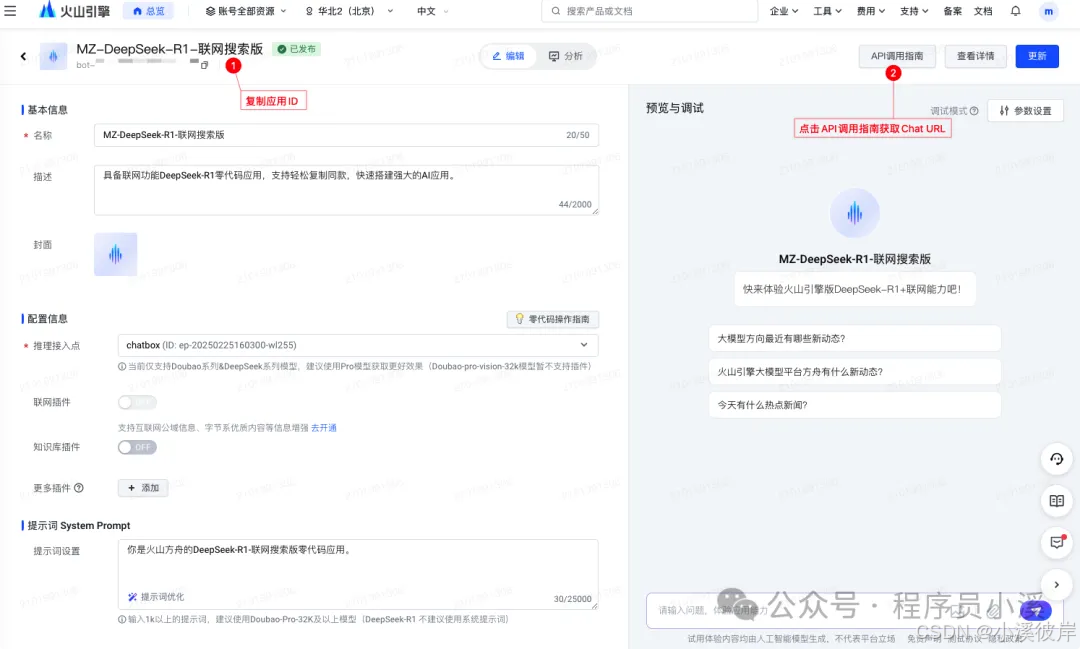The image size is (1080, 649).
Task: Go to the 总览 overview
Action: pyautogui.click(x=149, y=11)
